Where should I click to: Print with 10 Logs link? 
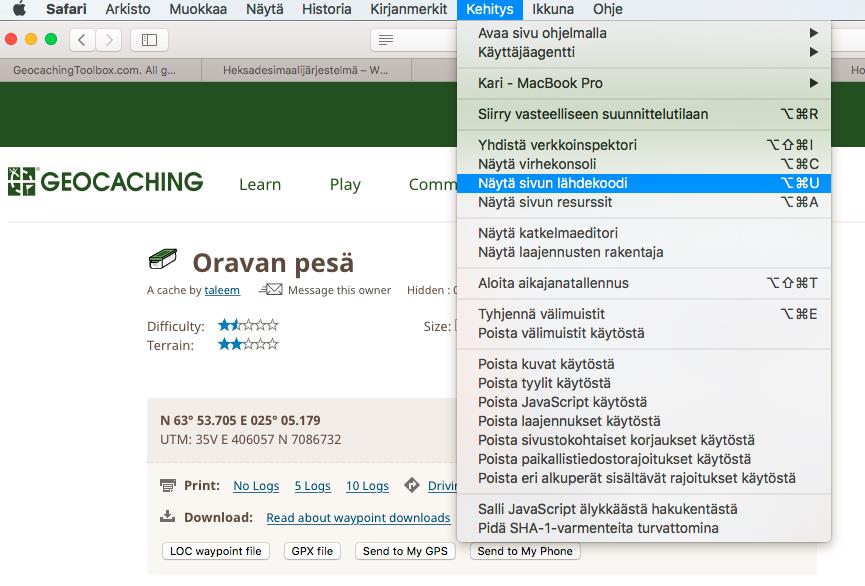367,486
